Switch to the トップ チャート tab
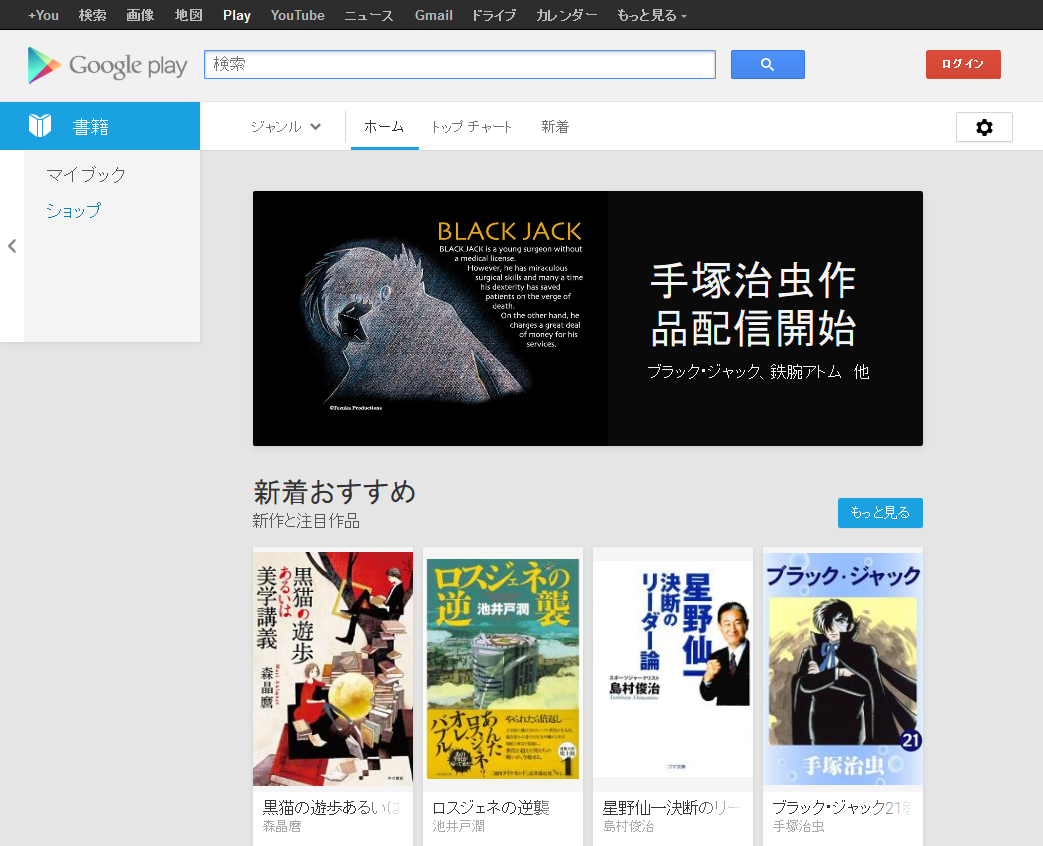The height and width of the screenshot is (846, 1043). click(x=472, y=126)
